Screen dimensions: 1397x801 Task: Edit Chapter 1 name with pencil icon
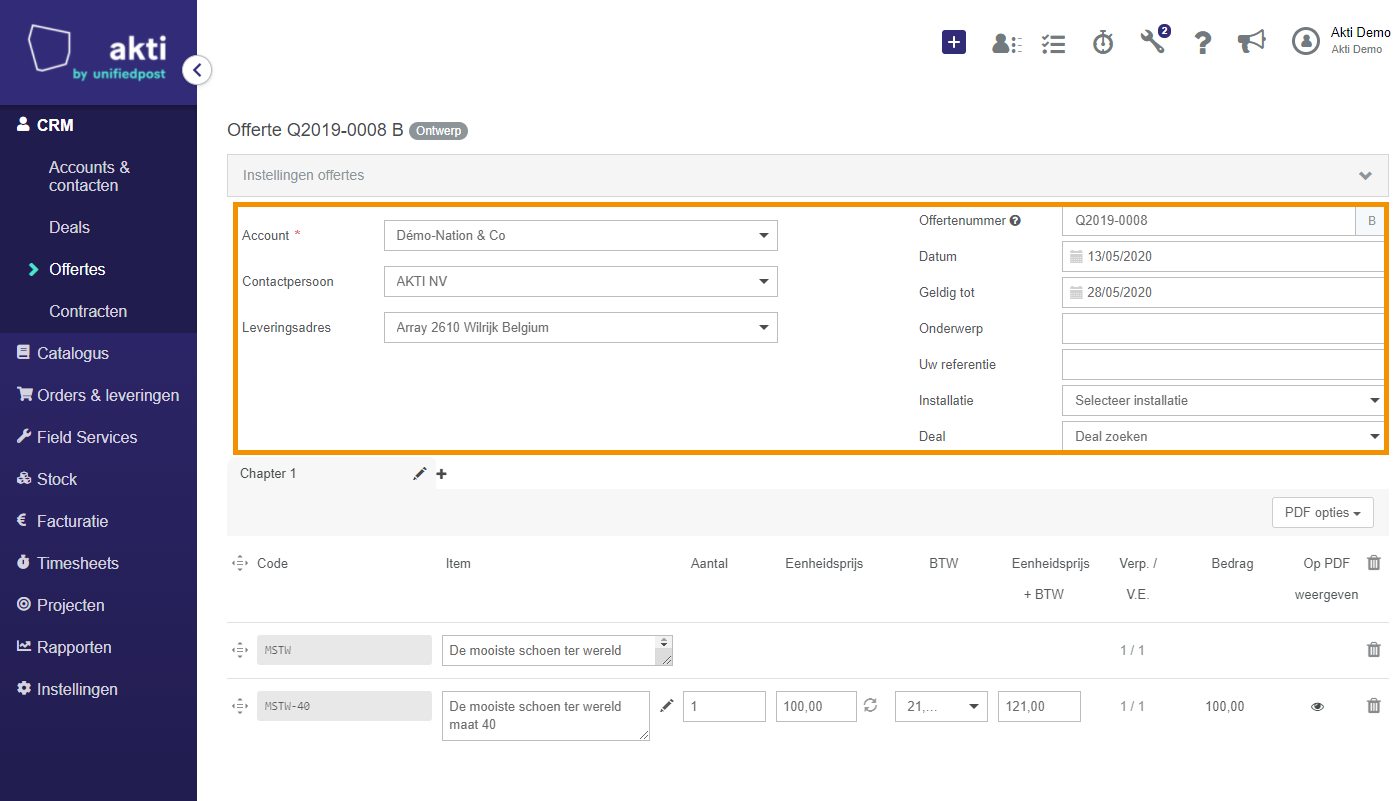pos(420,474)
